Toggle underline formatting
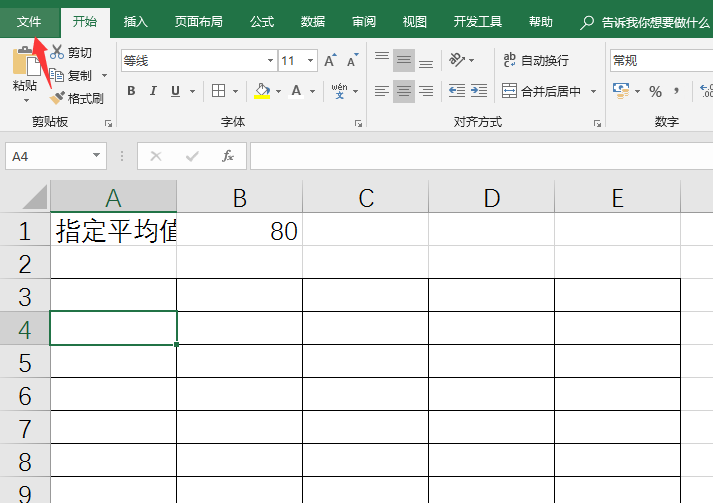The width and height of the screenshot is (713, 503). 176,91
